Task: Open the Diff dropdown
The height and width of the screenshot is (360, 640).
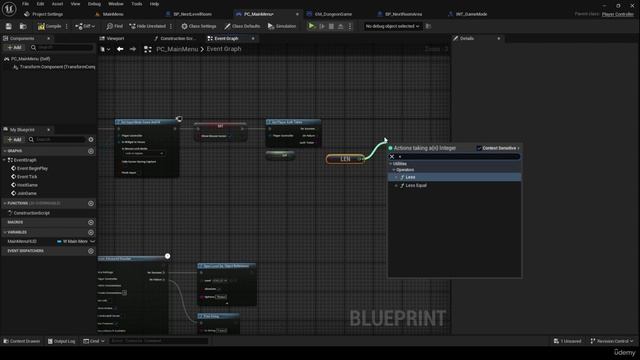Action: click(85, 26)
